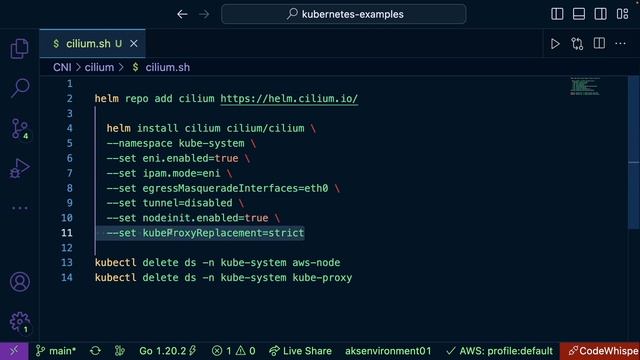Click 'eni.enabled=true' text

190,158
